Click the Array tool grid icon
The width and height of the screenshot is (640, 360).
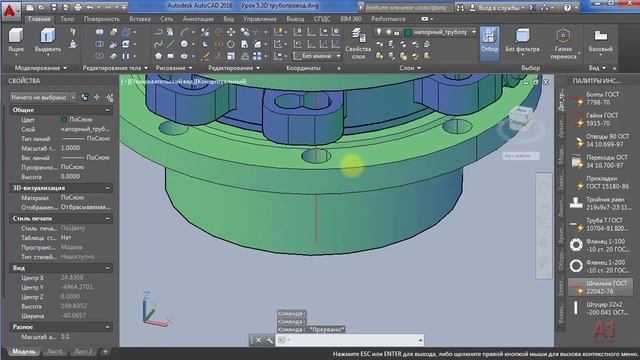(x=257, y=56)
